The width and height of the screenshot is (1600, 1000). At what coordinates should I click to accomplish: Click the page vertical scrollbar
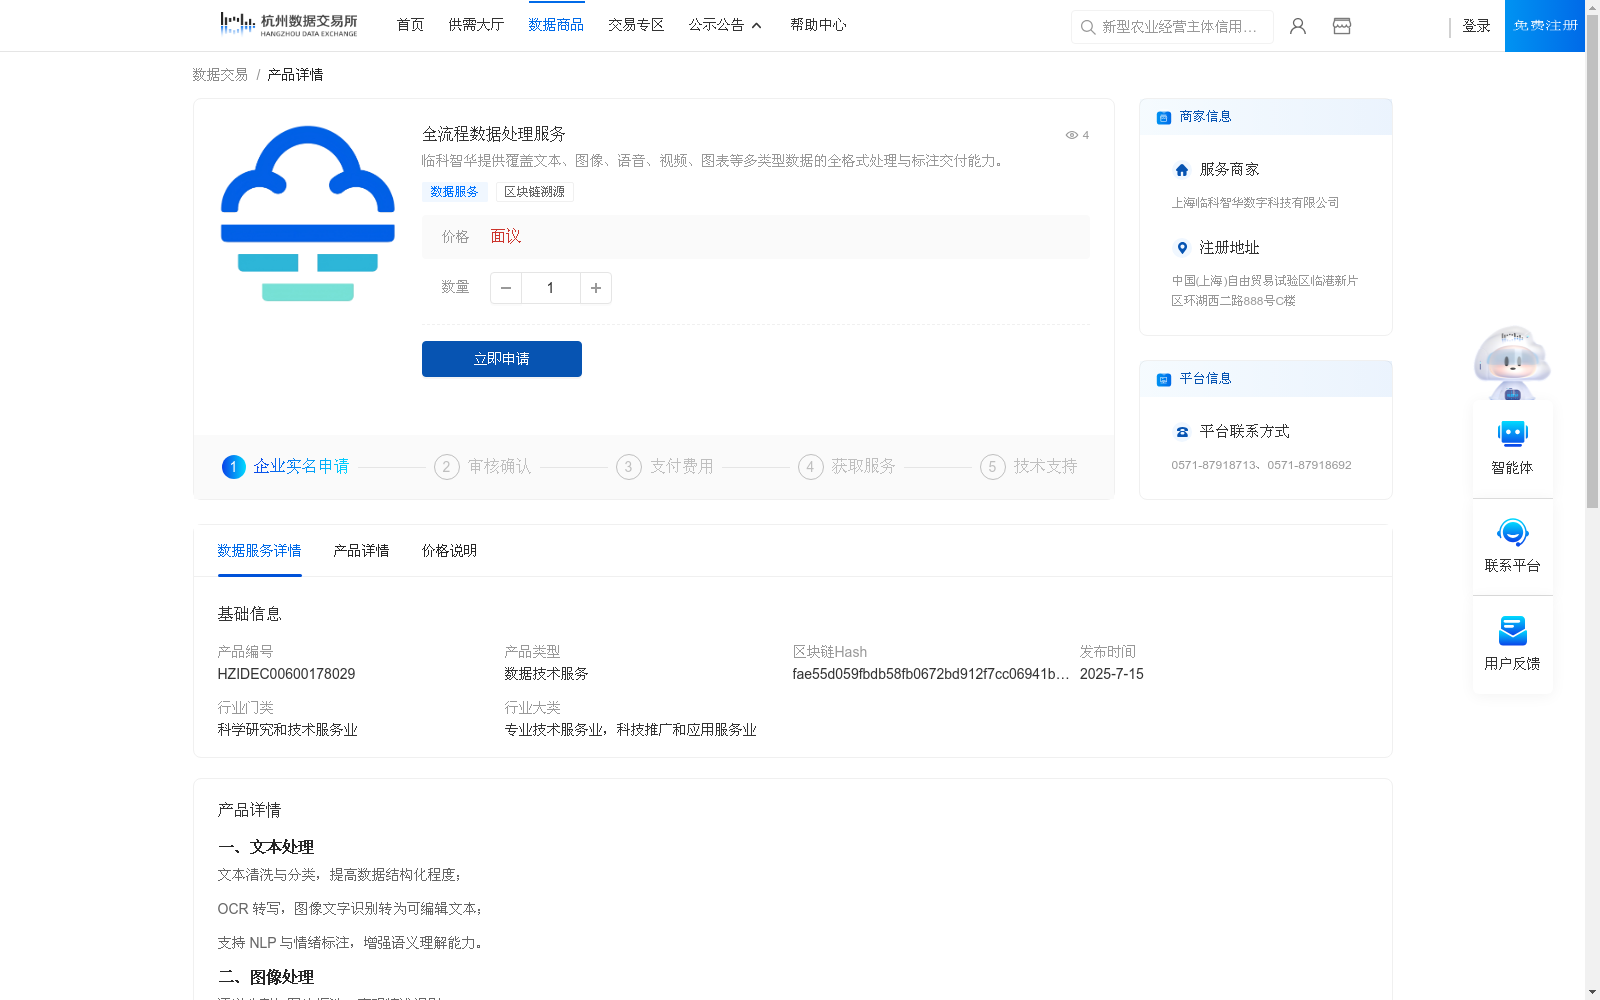point(1592,260)
